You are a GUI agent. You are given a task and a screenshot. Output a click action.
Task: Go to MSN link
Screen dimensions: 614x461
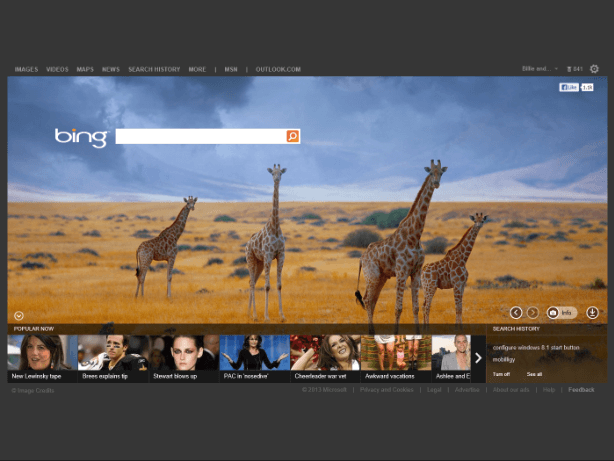tap(231, 69)
